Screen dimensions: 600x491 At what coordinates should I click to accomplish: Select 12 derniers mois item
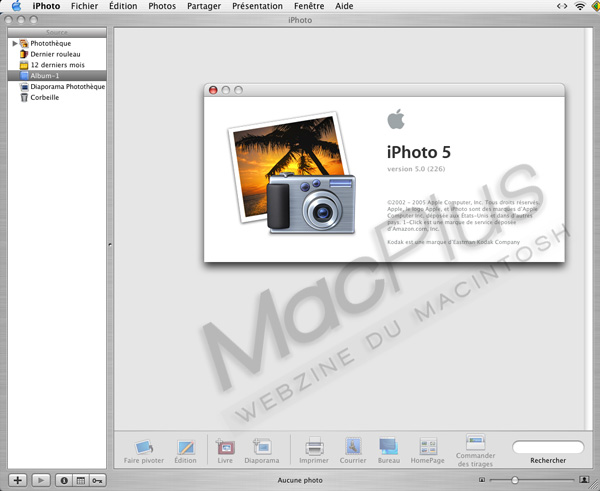57,65
